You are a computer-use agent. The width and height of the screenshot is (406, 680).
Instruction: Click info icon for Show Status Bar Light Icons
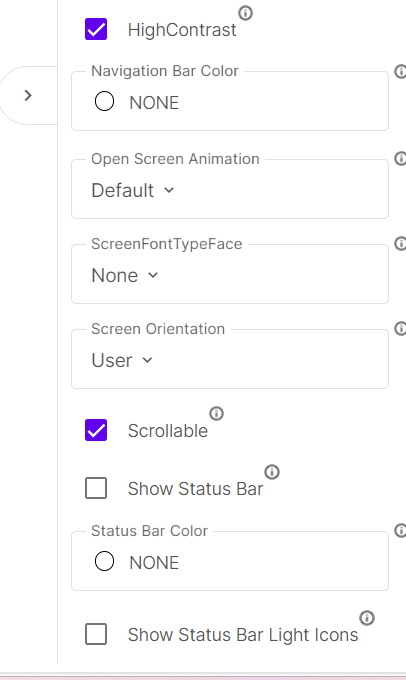367,618
